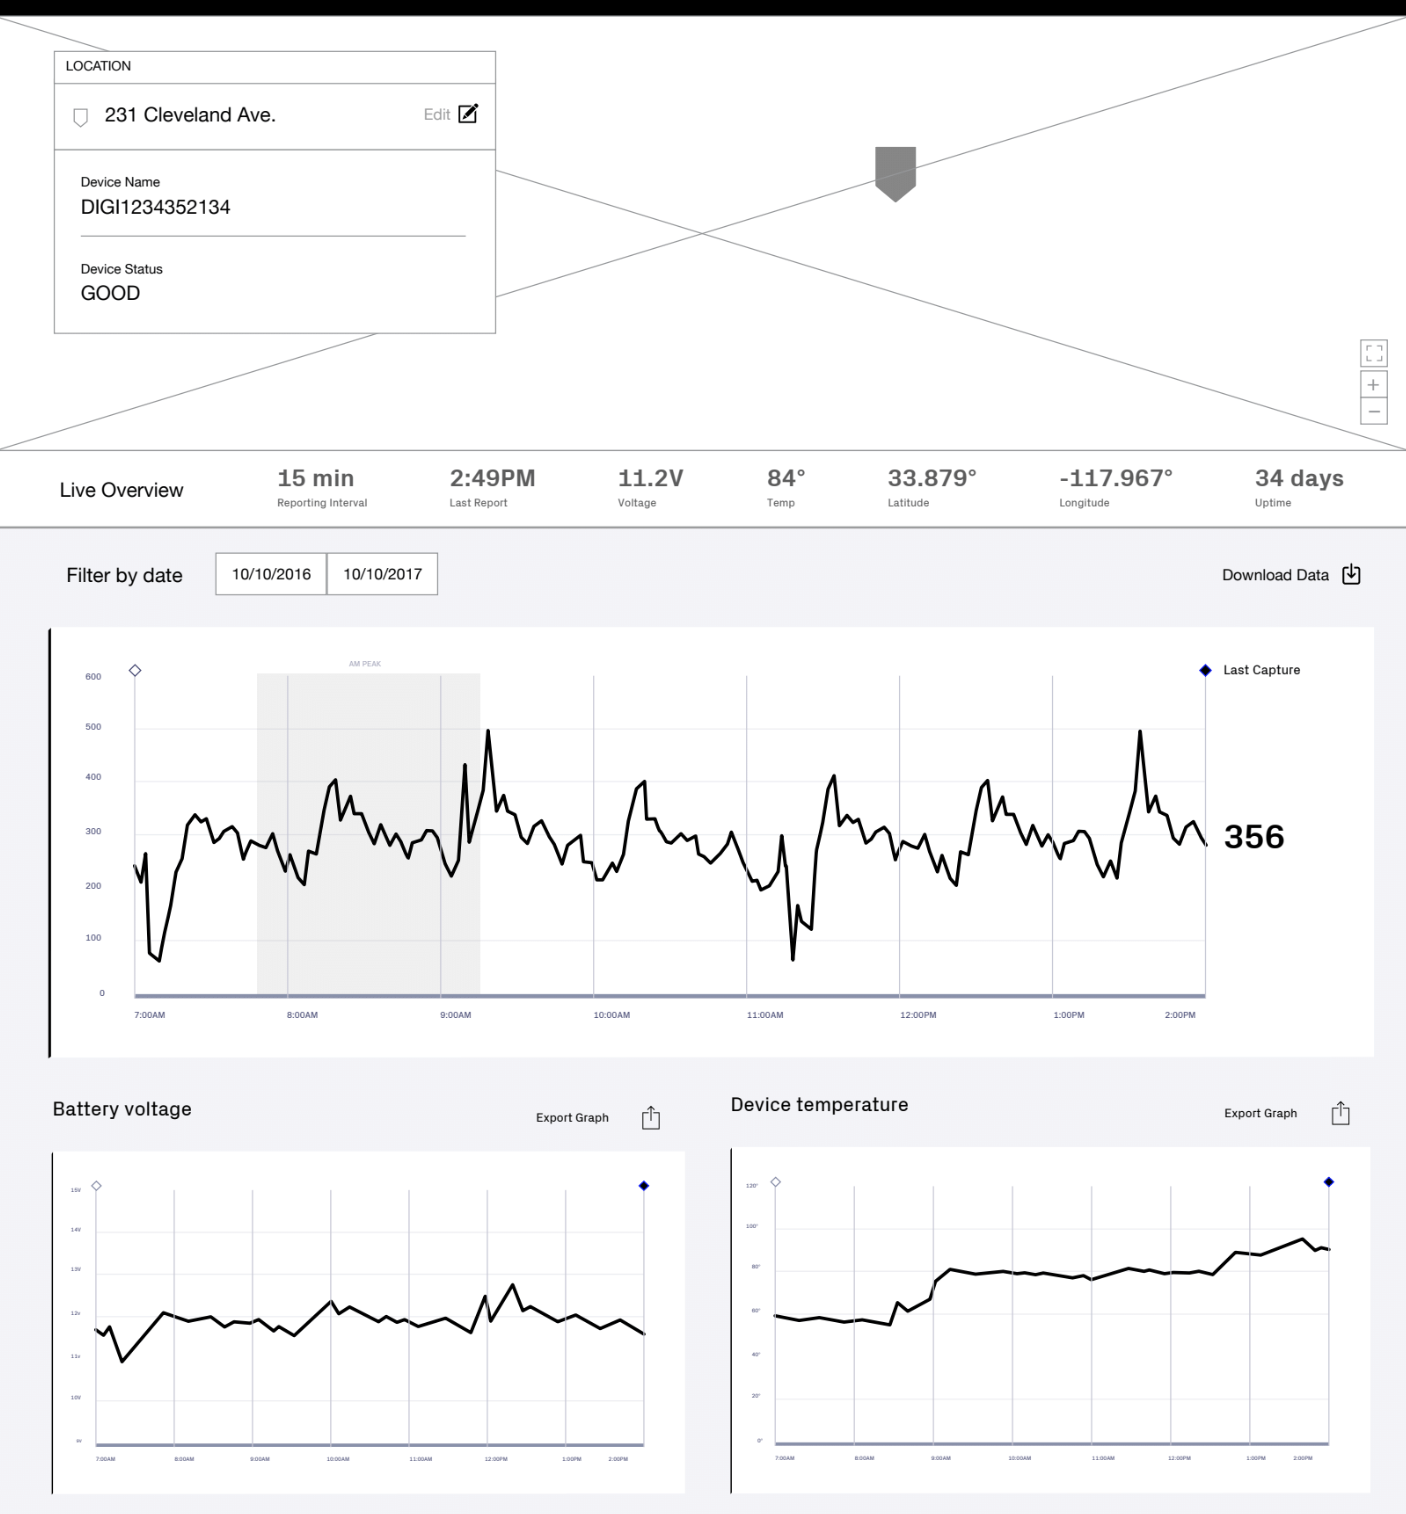Open the start date field 10/10/2016

(271, 574)
